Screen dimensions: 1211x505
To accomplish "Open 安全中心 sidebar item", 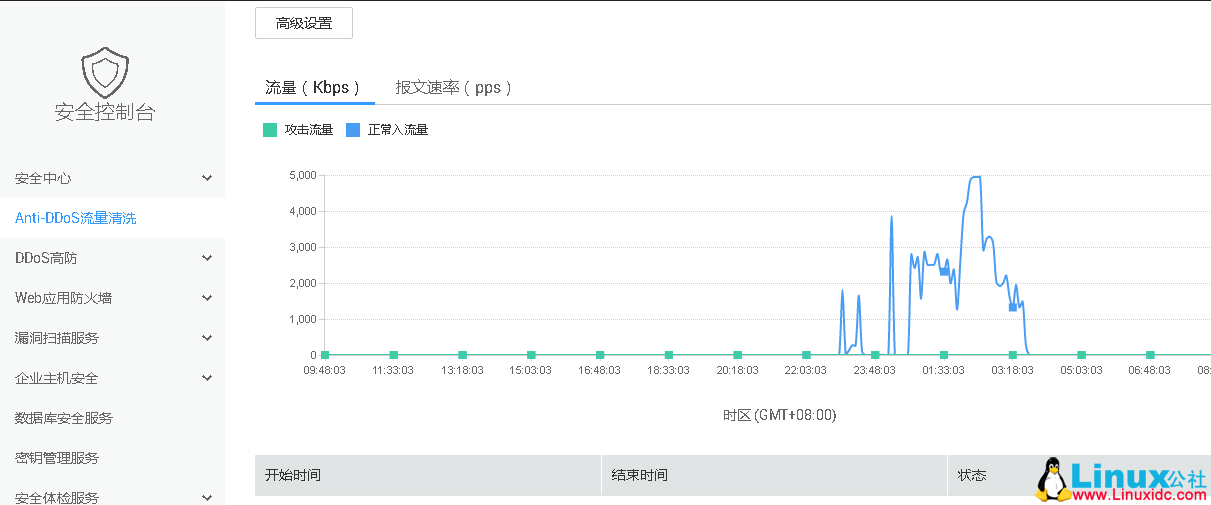I will click(x=112, y=178).
